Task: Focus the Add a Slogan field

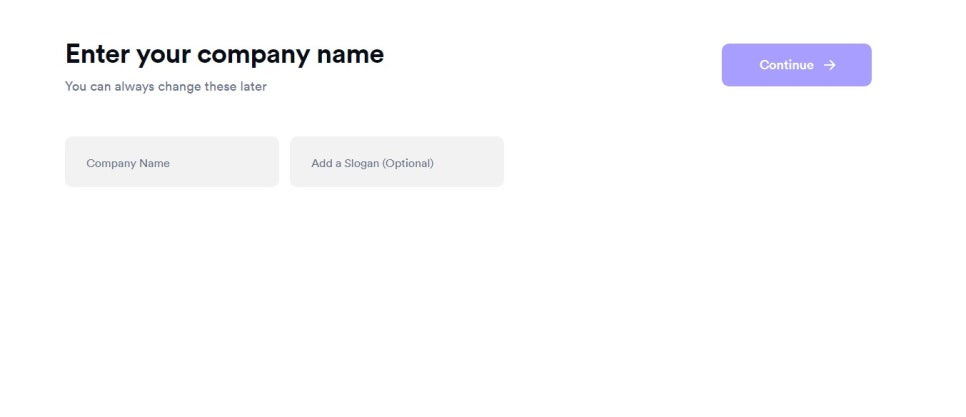Action: pyautogui.click(x=397, y=161)
